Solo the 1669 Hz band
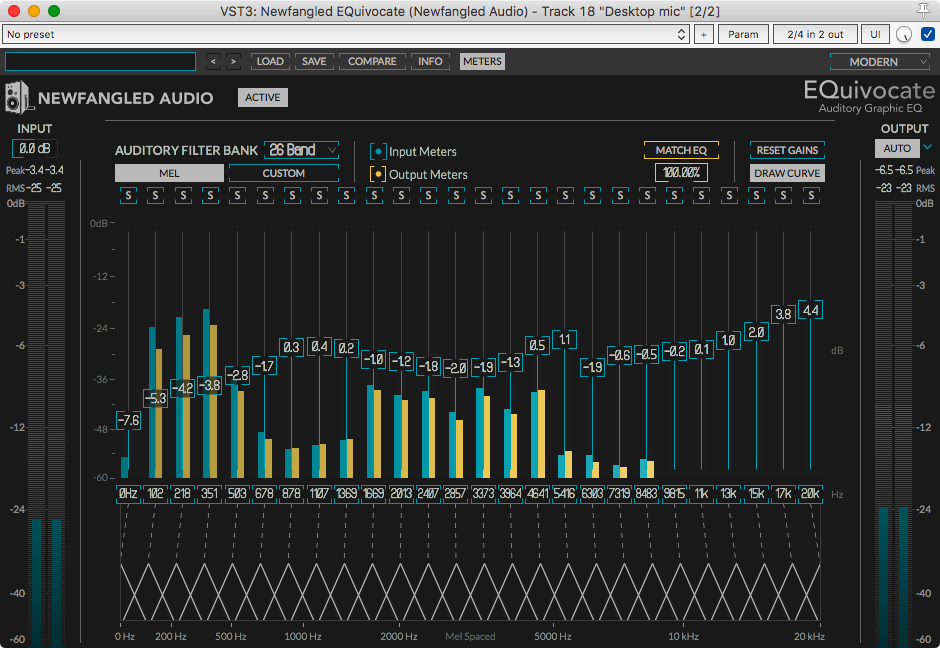 coord(374,195)
